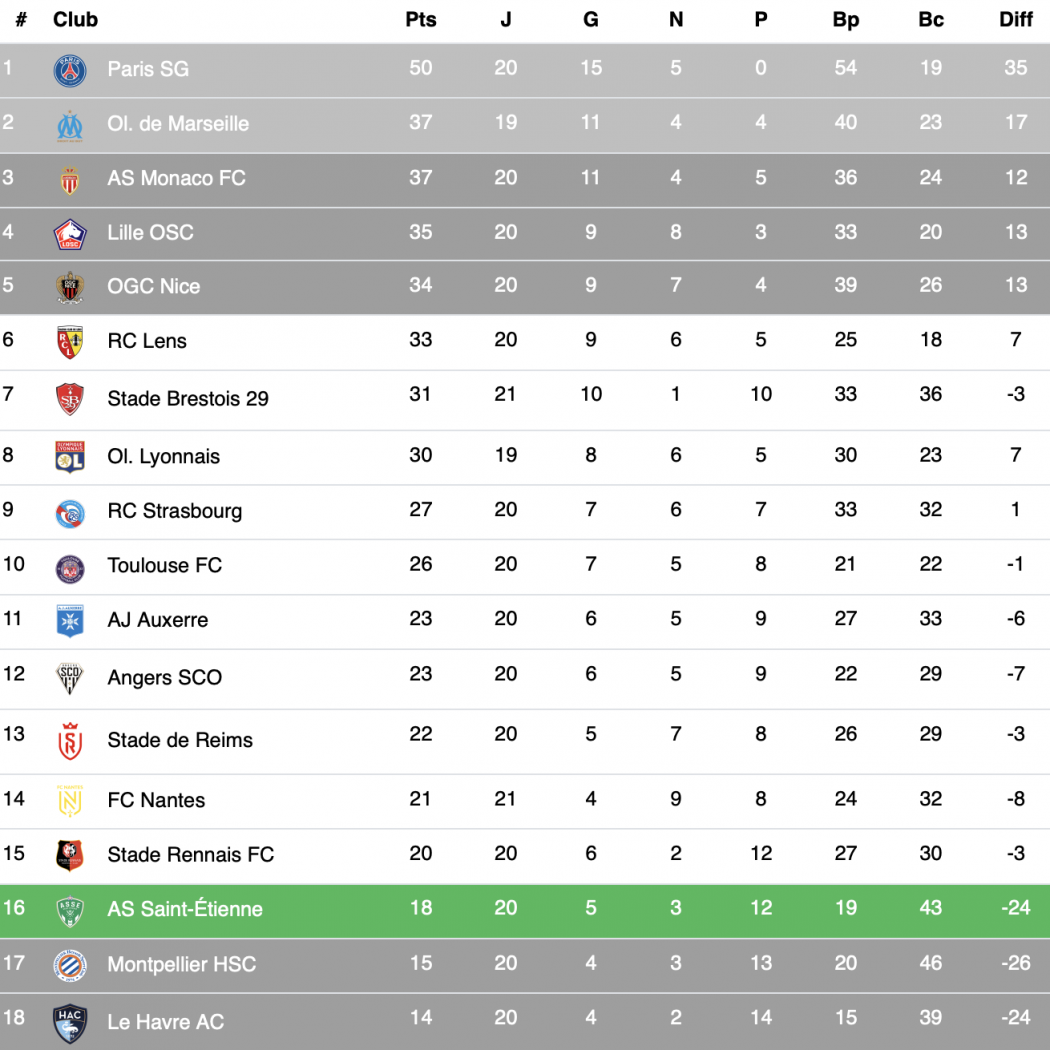This screenshot has width=1050, height=1050.
Task: Sort table by Pts column header
Action: click(421, 19)
